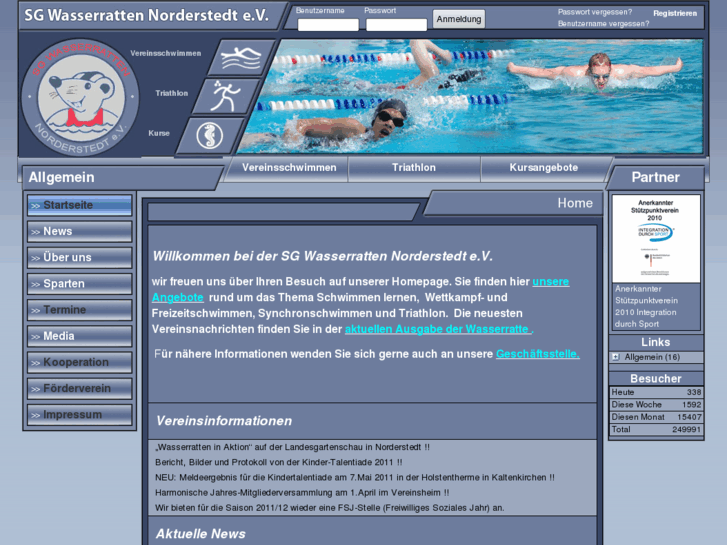Click the Anmeldung login button

(459, 19)
